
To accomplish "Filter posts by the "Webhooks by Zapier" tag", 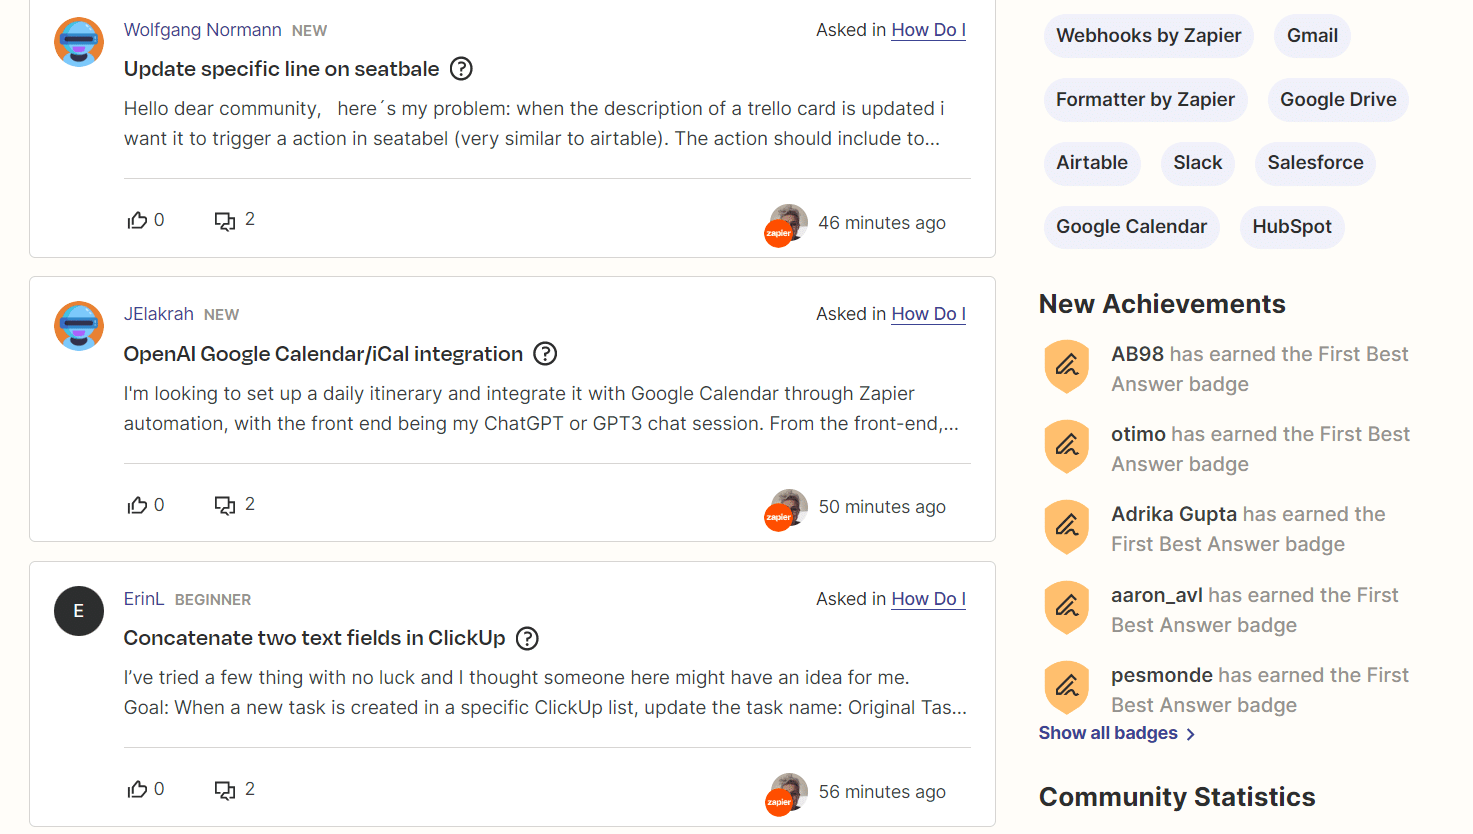I will (1148, 35).
